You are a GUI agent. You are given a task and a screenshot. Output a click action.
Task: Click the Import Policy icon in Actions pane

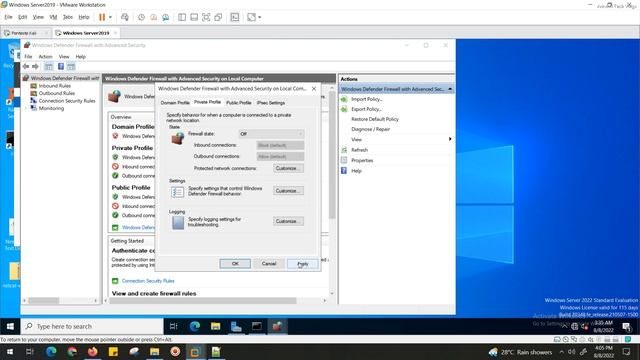tap(344, 99)
